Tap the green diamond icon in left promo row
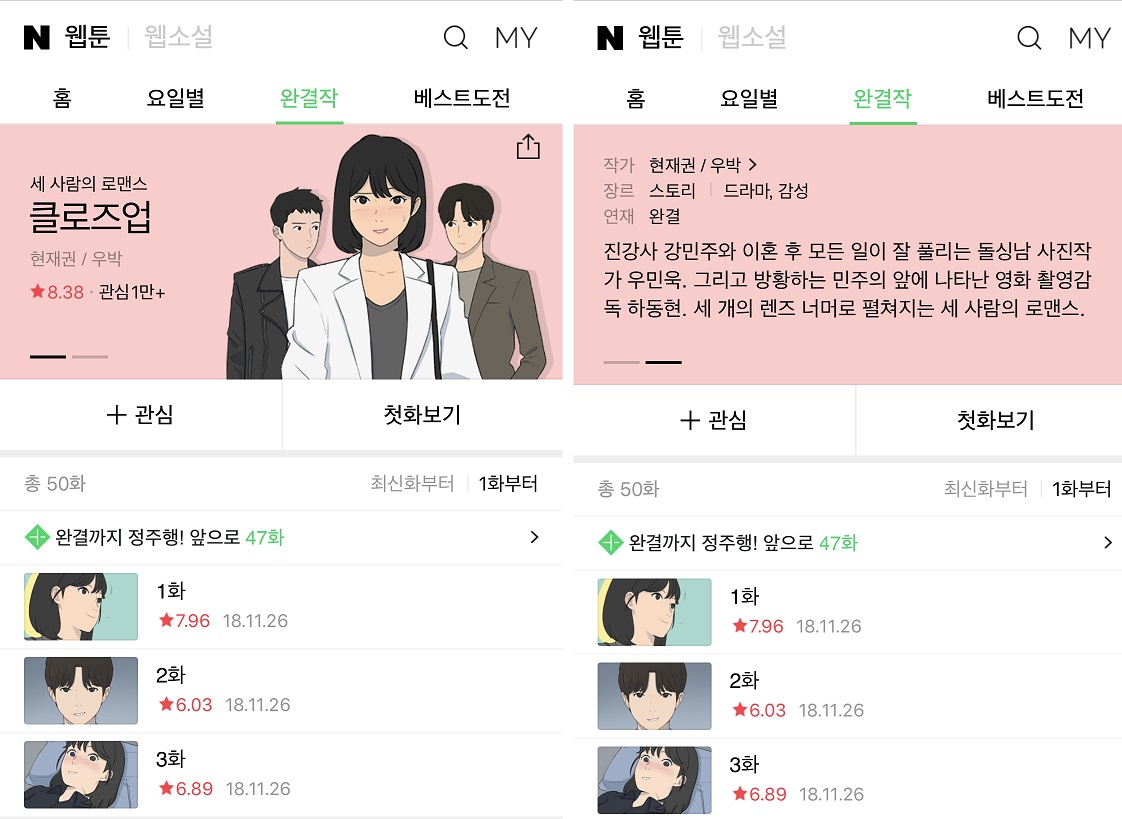 point(37,537)
